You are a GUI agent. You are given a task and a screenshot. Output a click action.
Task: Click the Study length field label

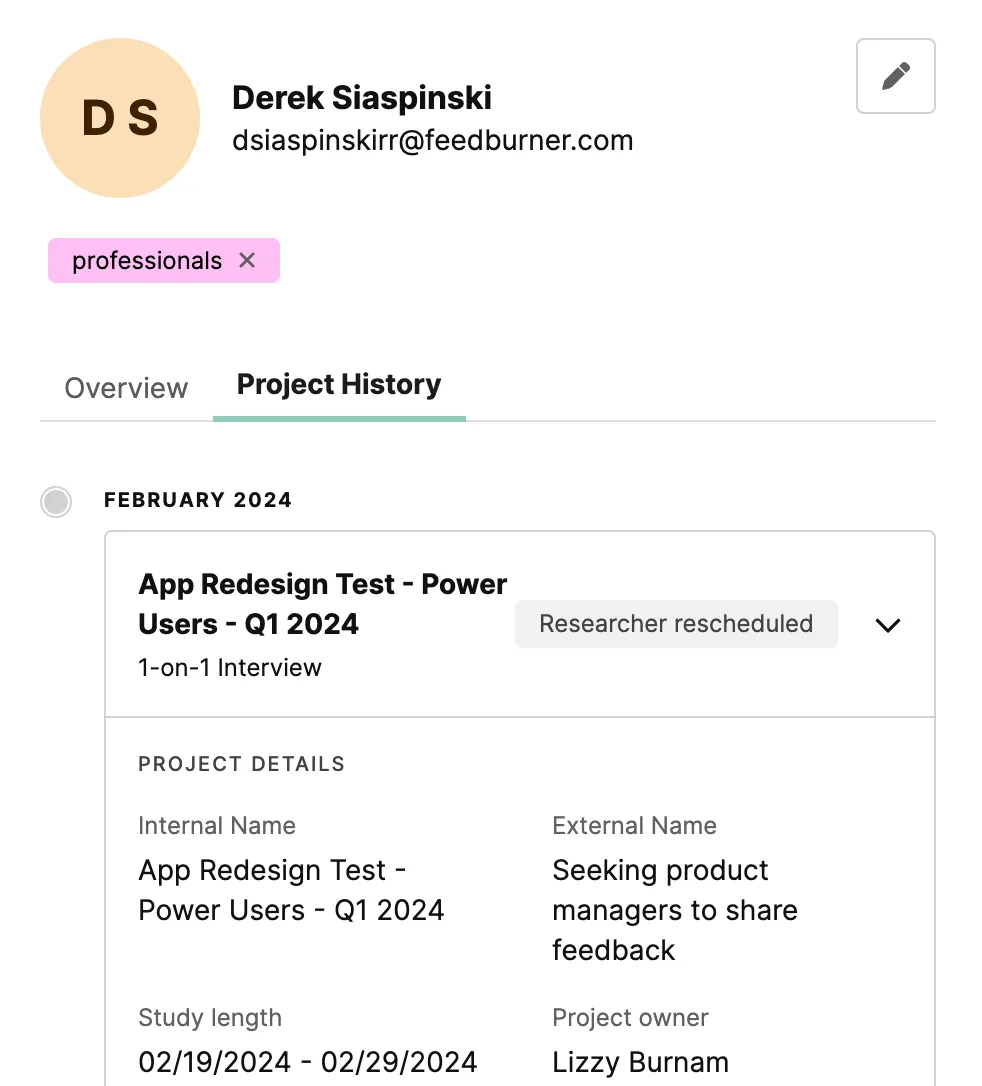coord(210,1017)
